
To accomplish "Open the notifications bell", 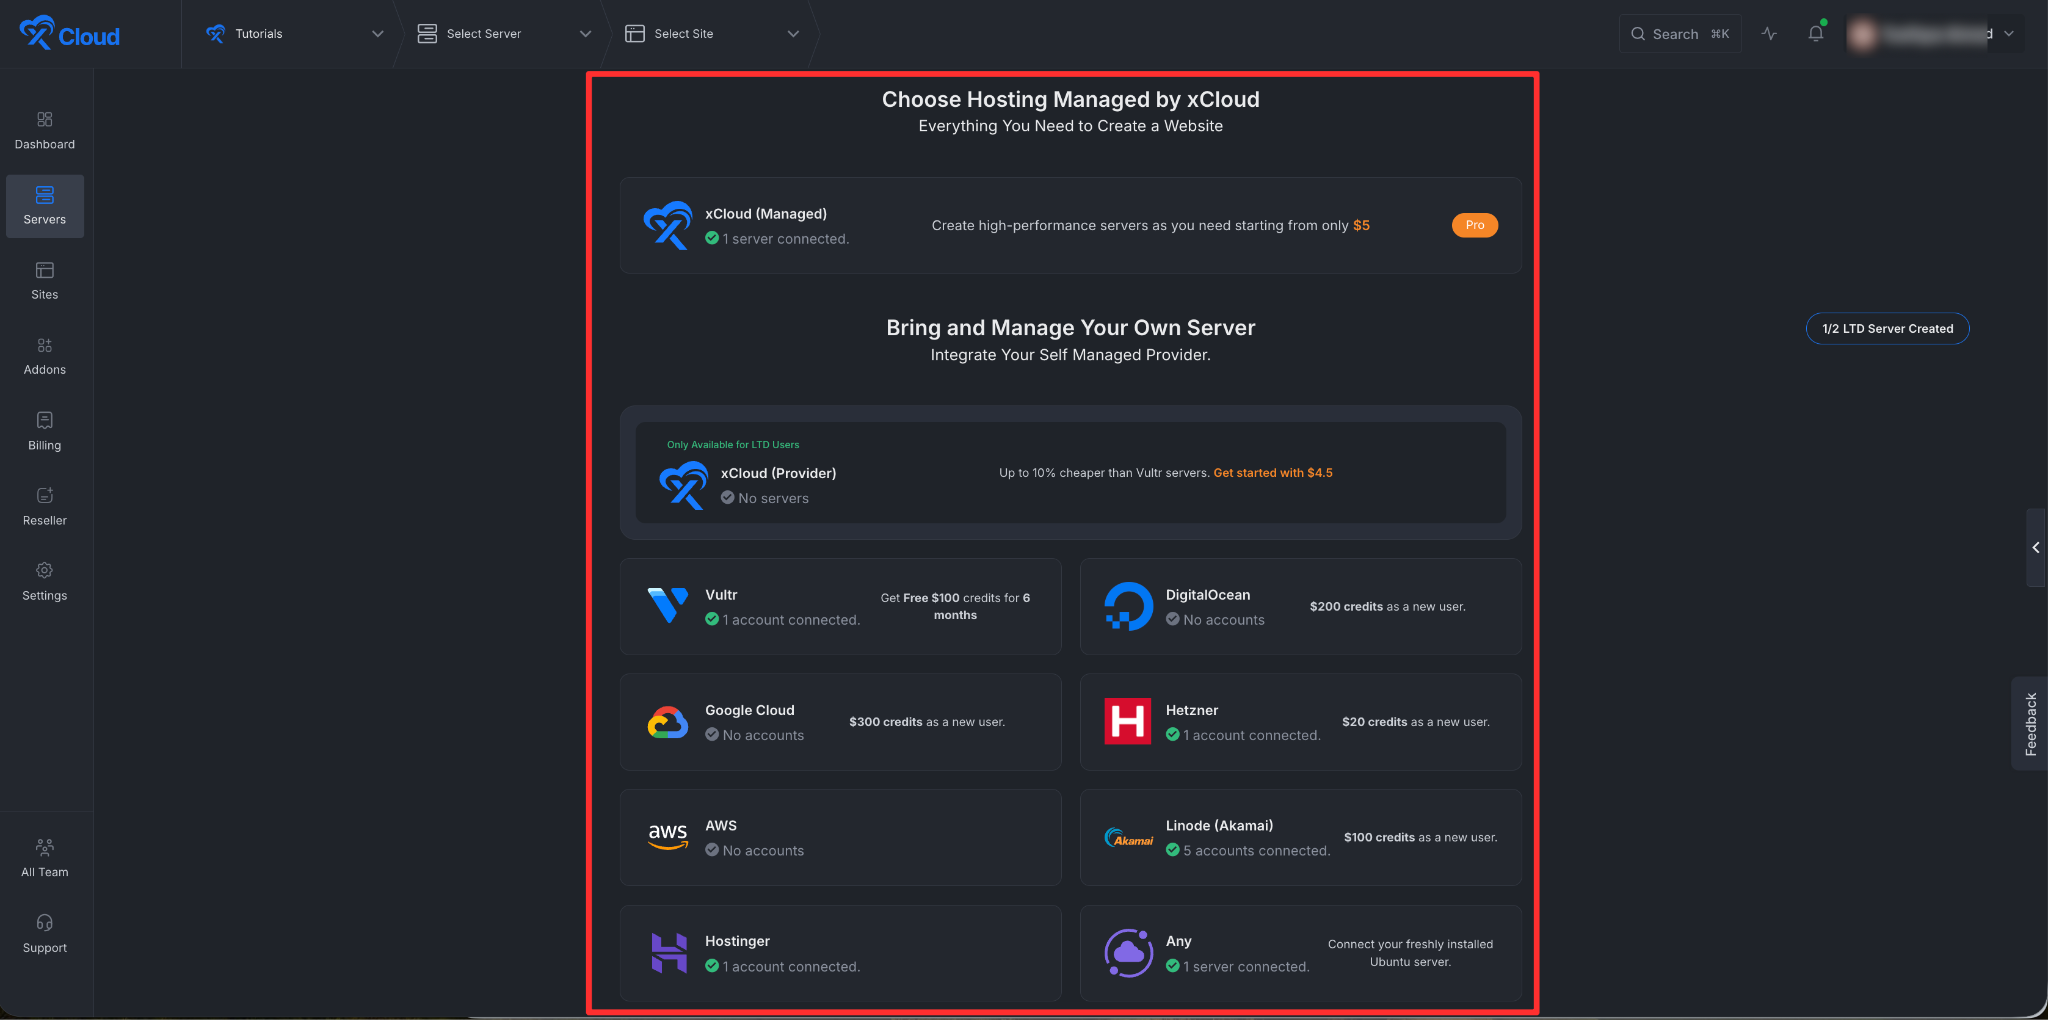I will 1816,33.
